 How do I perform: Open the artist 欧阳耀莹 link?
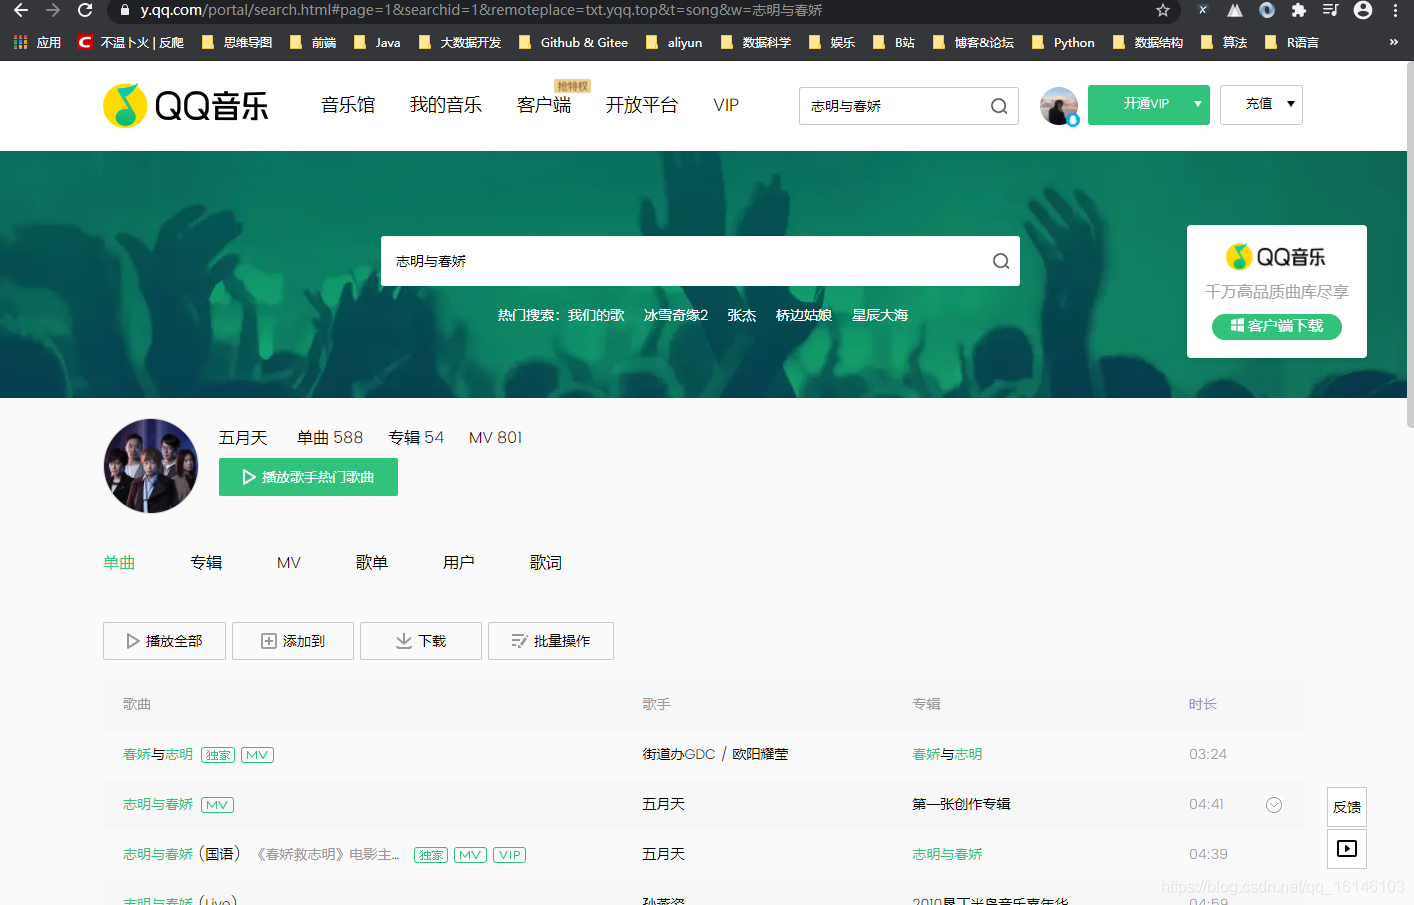(760, 754)
